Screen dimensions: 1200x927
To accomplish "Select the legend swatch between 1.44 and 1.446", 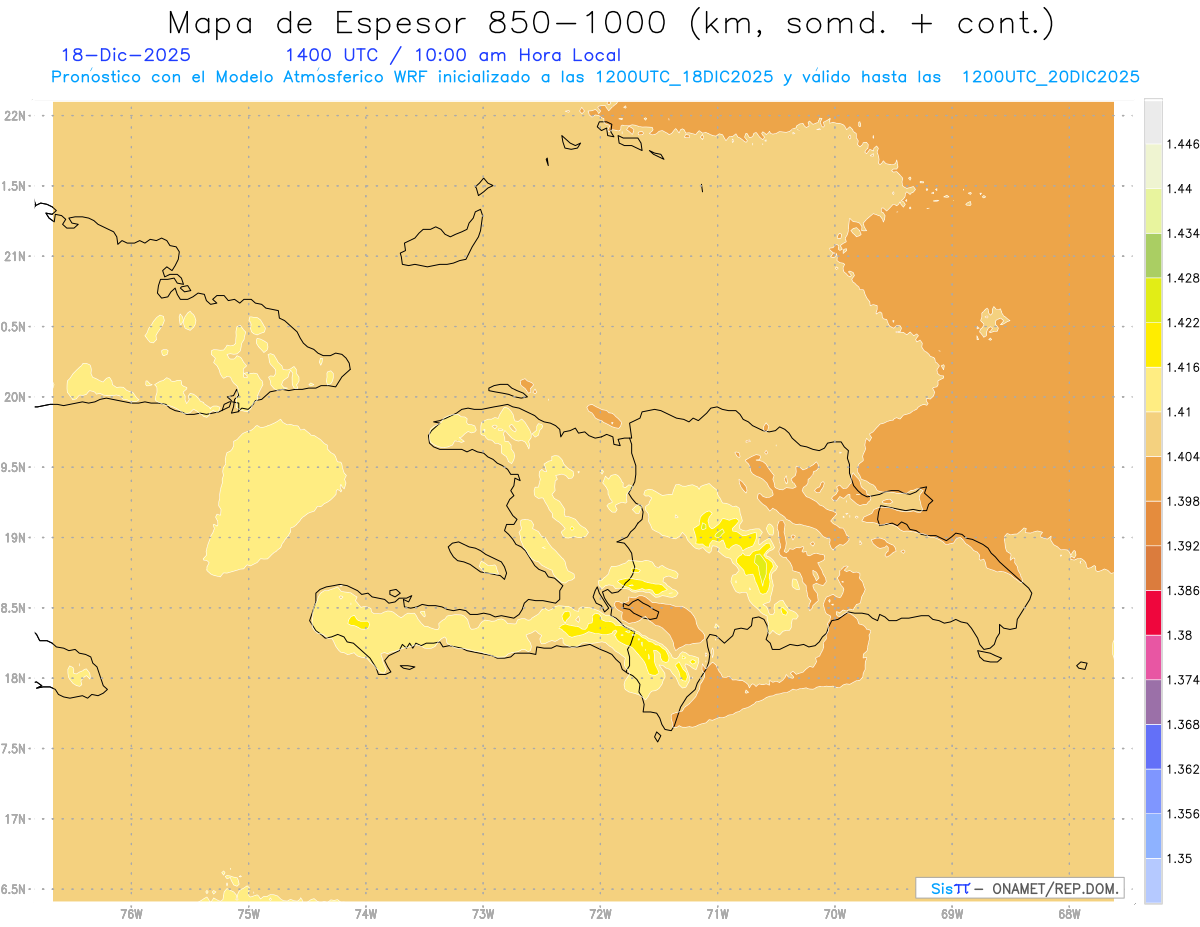I will (x=1153, y=166).
